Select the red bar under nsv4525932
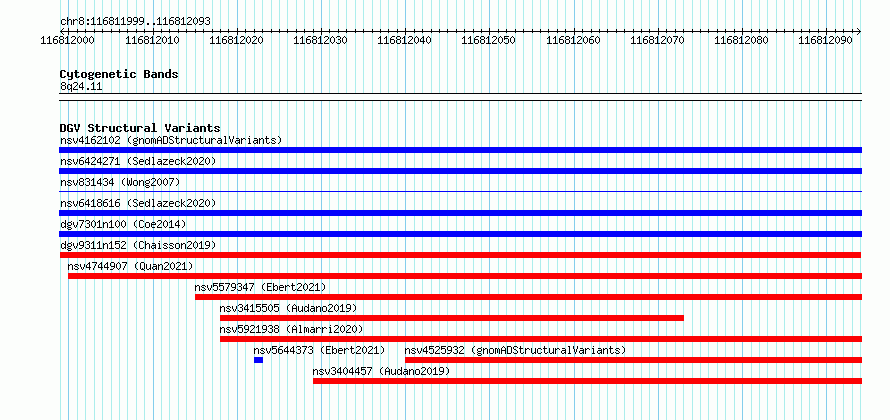This screenshot has height=420, width=890. tap(633, 360)
